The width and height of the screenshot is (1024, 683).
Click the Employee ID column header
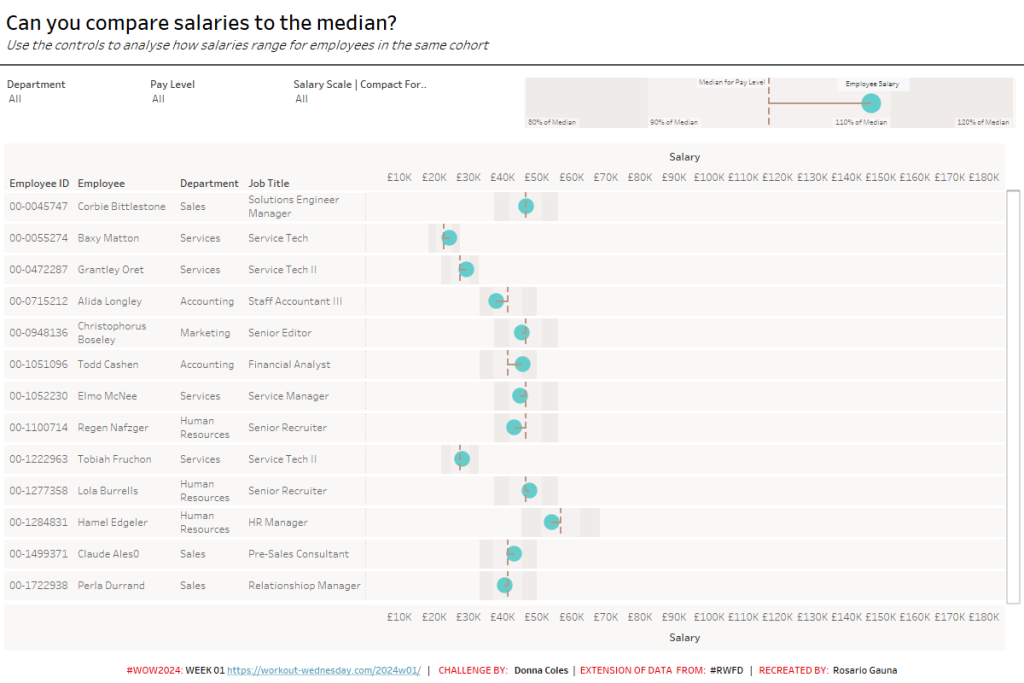pos(40,184)
